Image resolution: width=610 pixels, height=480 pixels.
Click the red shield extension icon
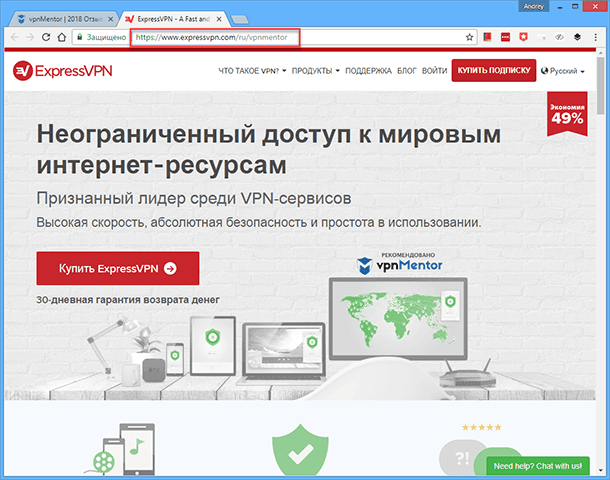(x=523, y=37)
